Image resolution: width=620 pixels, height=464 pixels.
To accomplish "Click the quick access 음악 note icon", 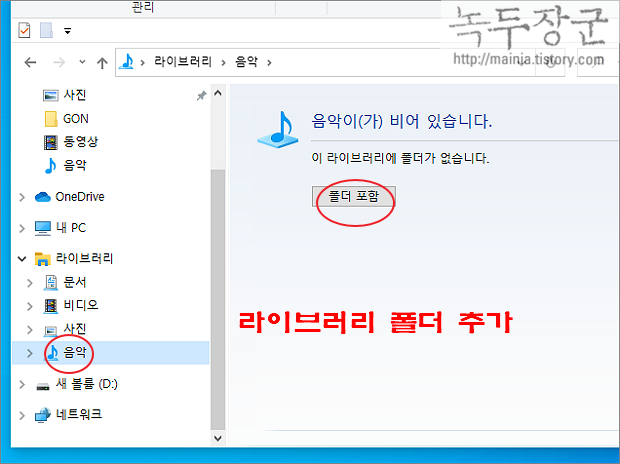I will 50,165.
